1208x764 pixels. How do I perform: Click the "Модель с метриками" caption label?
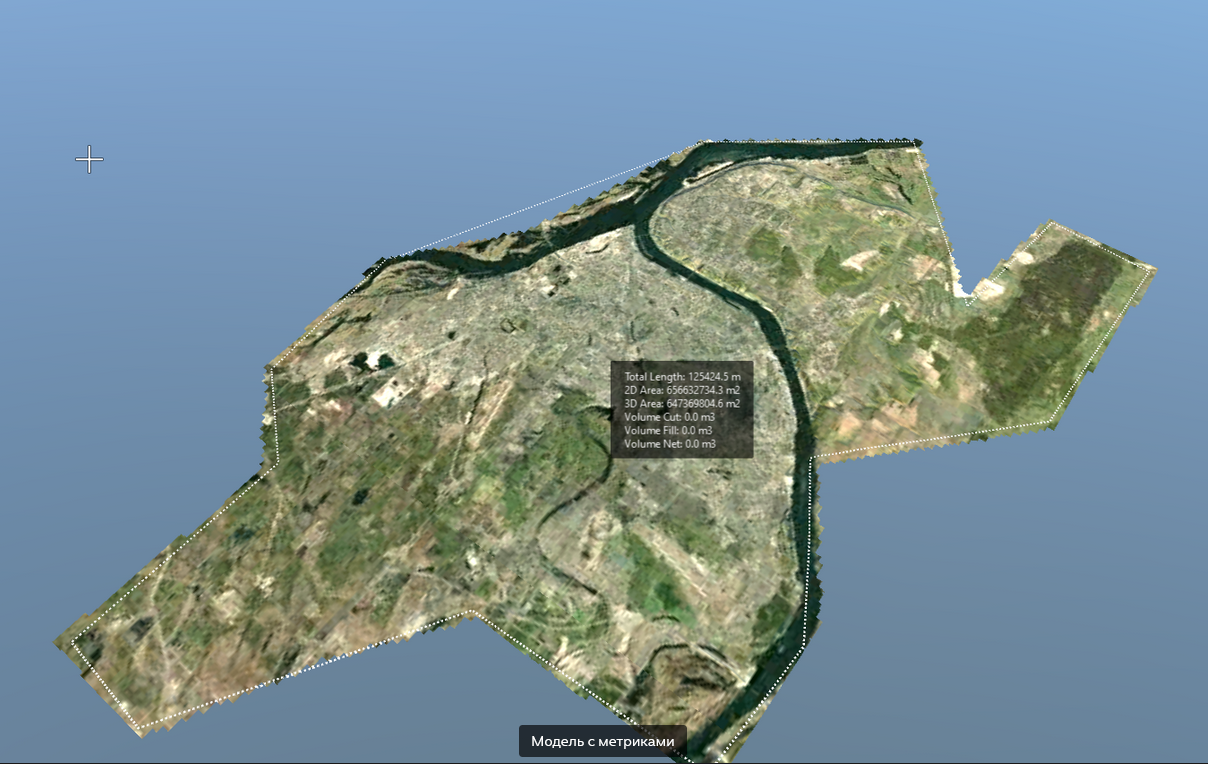point(602,741)
